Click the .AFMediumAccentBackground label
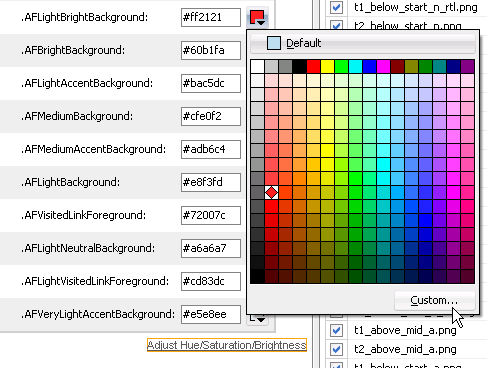The image size is (487, 368). coord(93,149)
